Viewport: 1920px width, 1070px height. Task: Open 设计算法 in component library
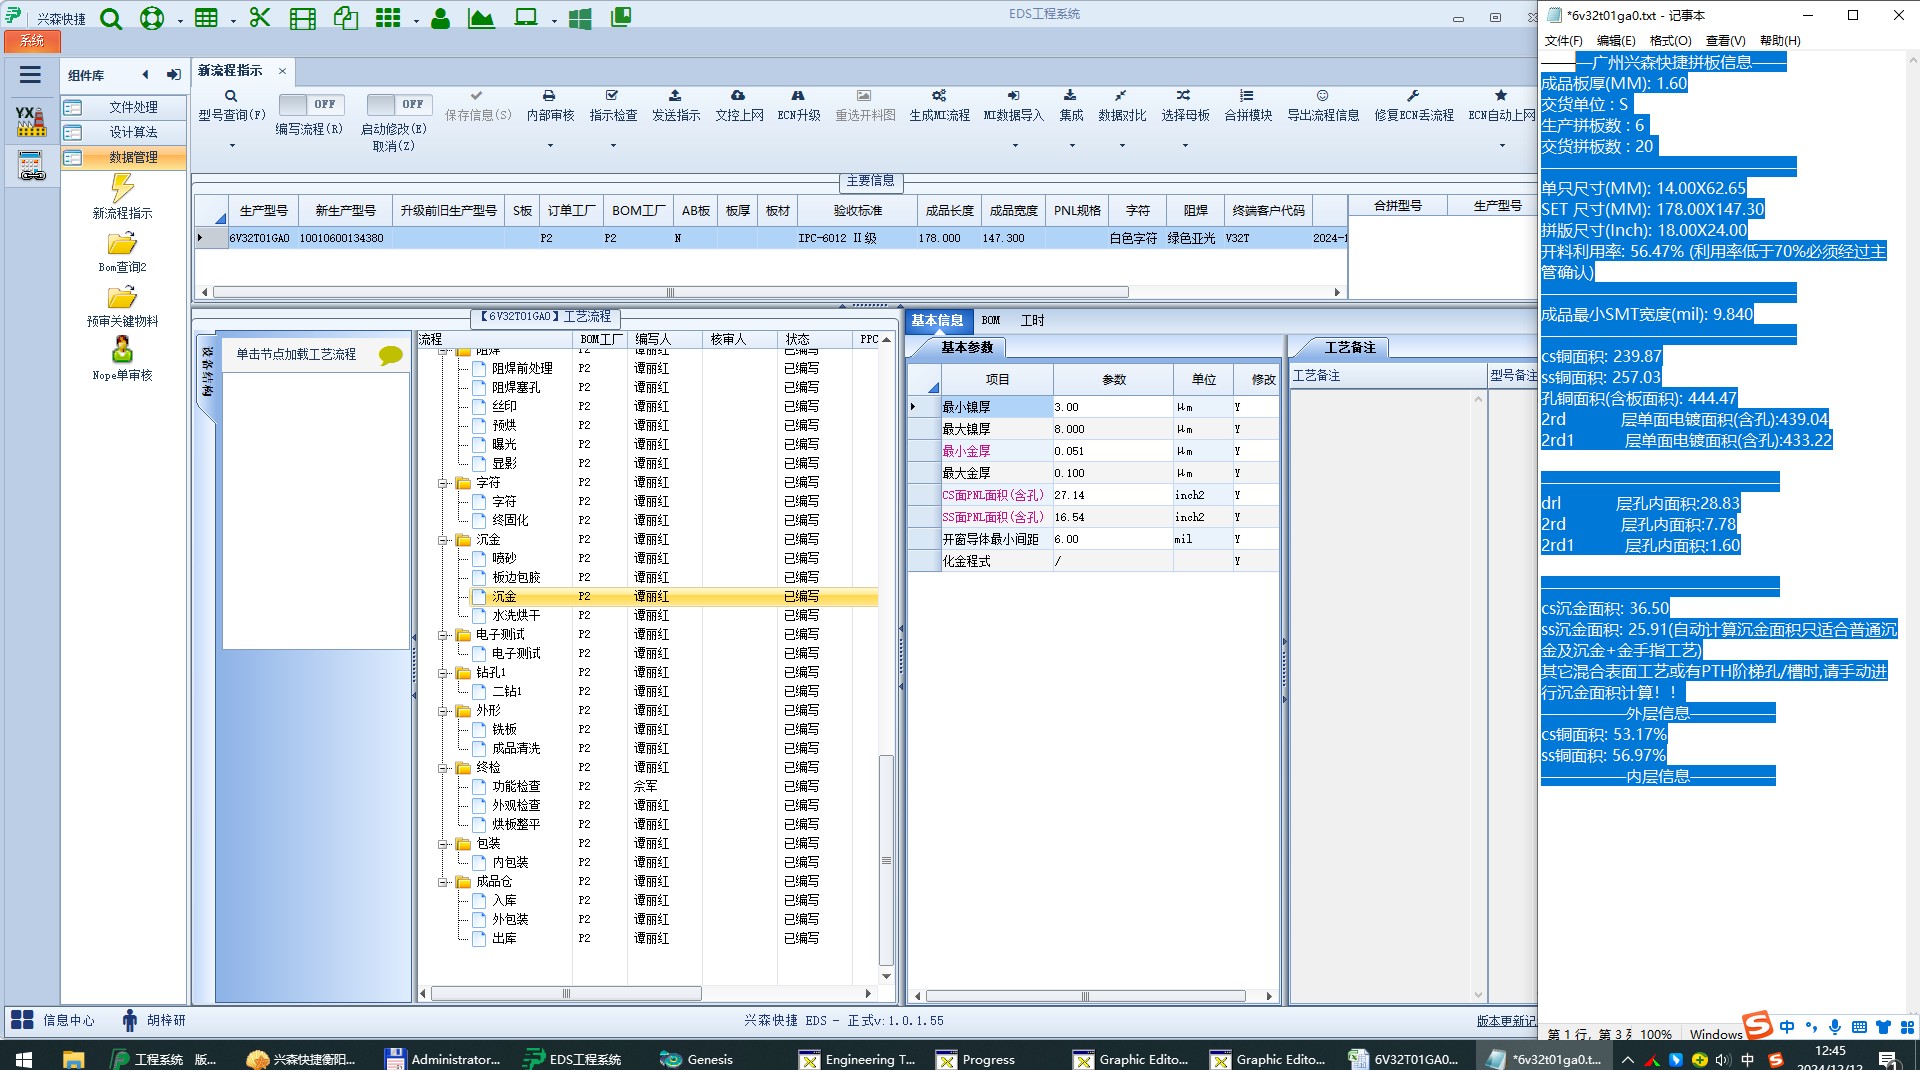point(124,132)
